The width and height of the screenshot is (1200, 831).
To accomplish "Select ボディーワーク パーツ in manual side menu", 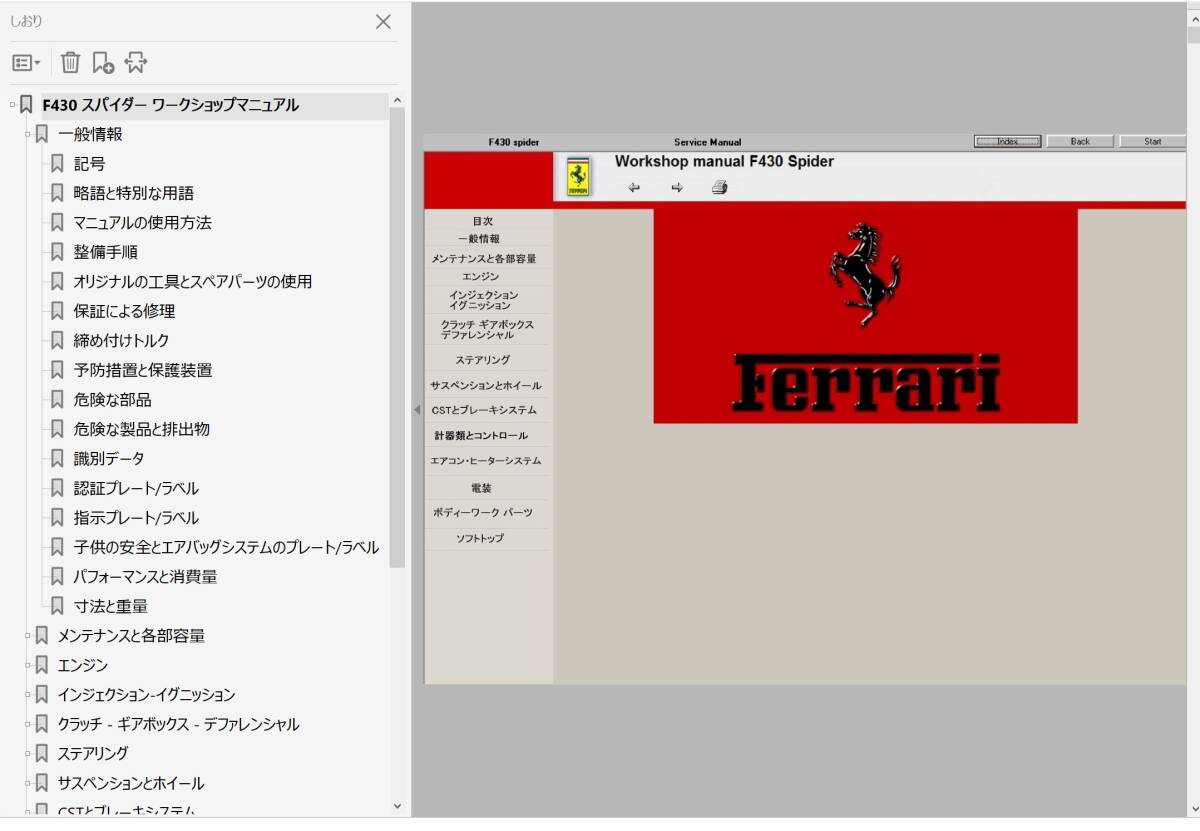I will click(483, 512).
